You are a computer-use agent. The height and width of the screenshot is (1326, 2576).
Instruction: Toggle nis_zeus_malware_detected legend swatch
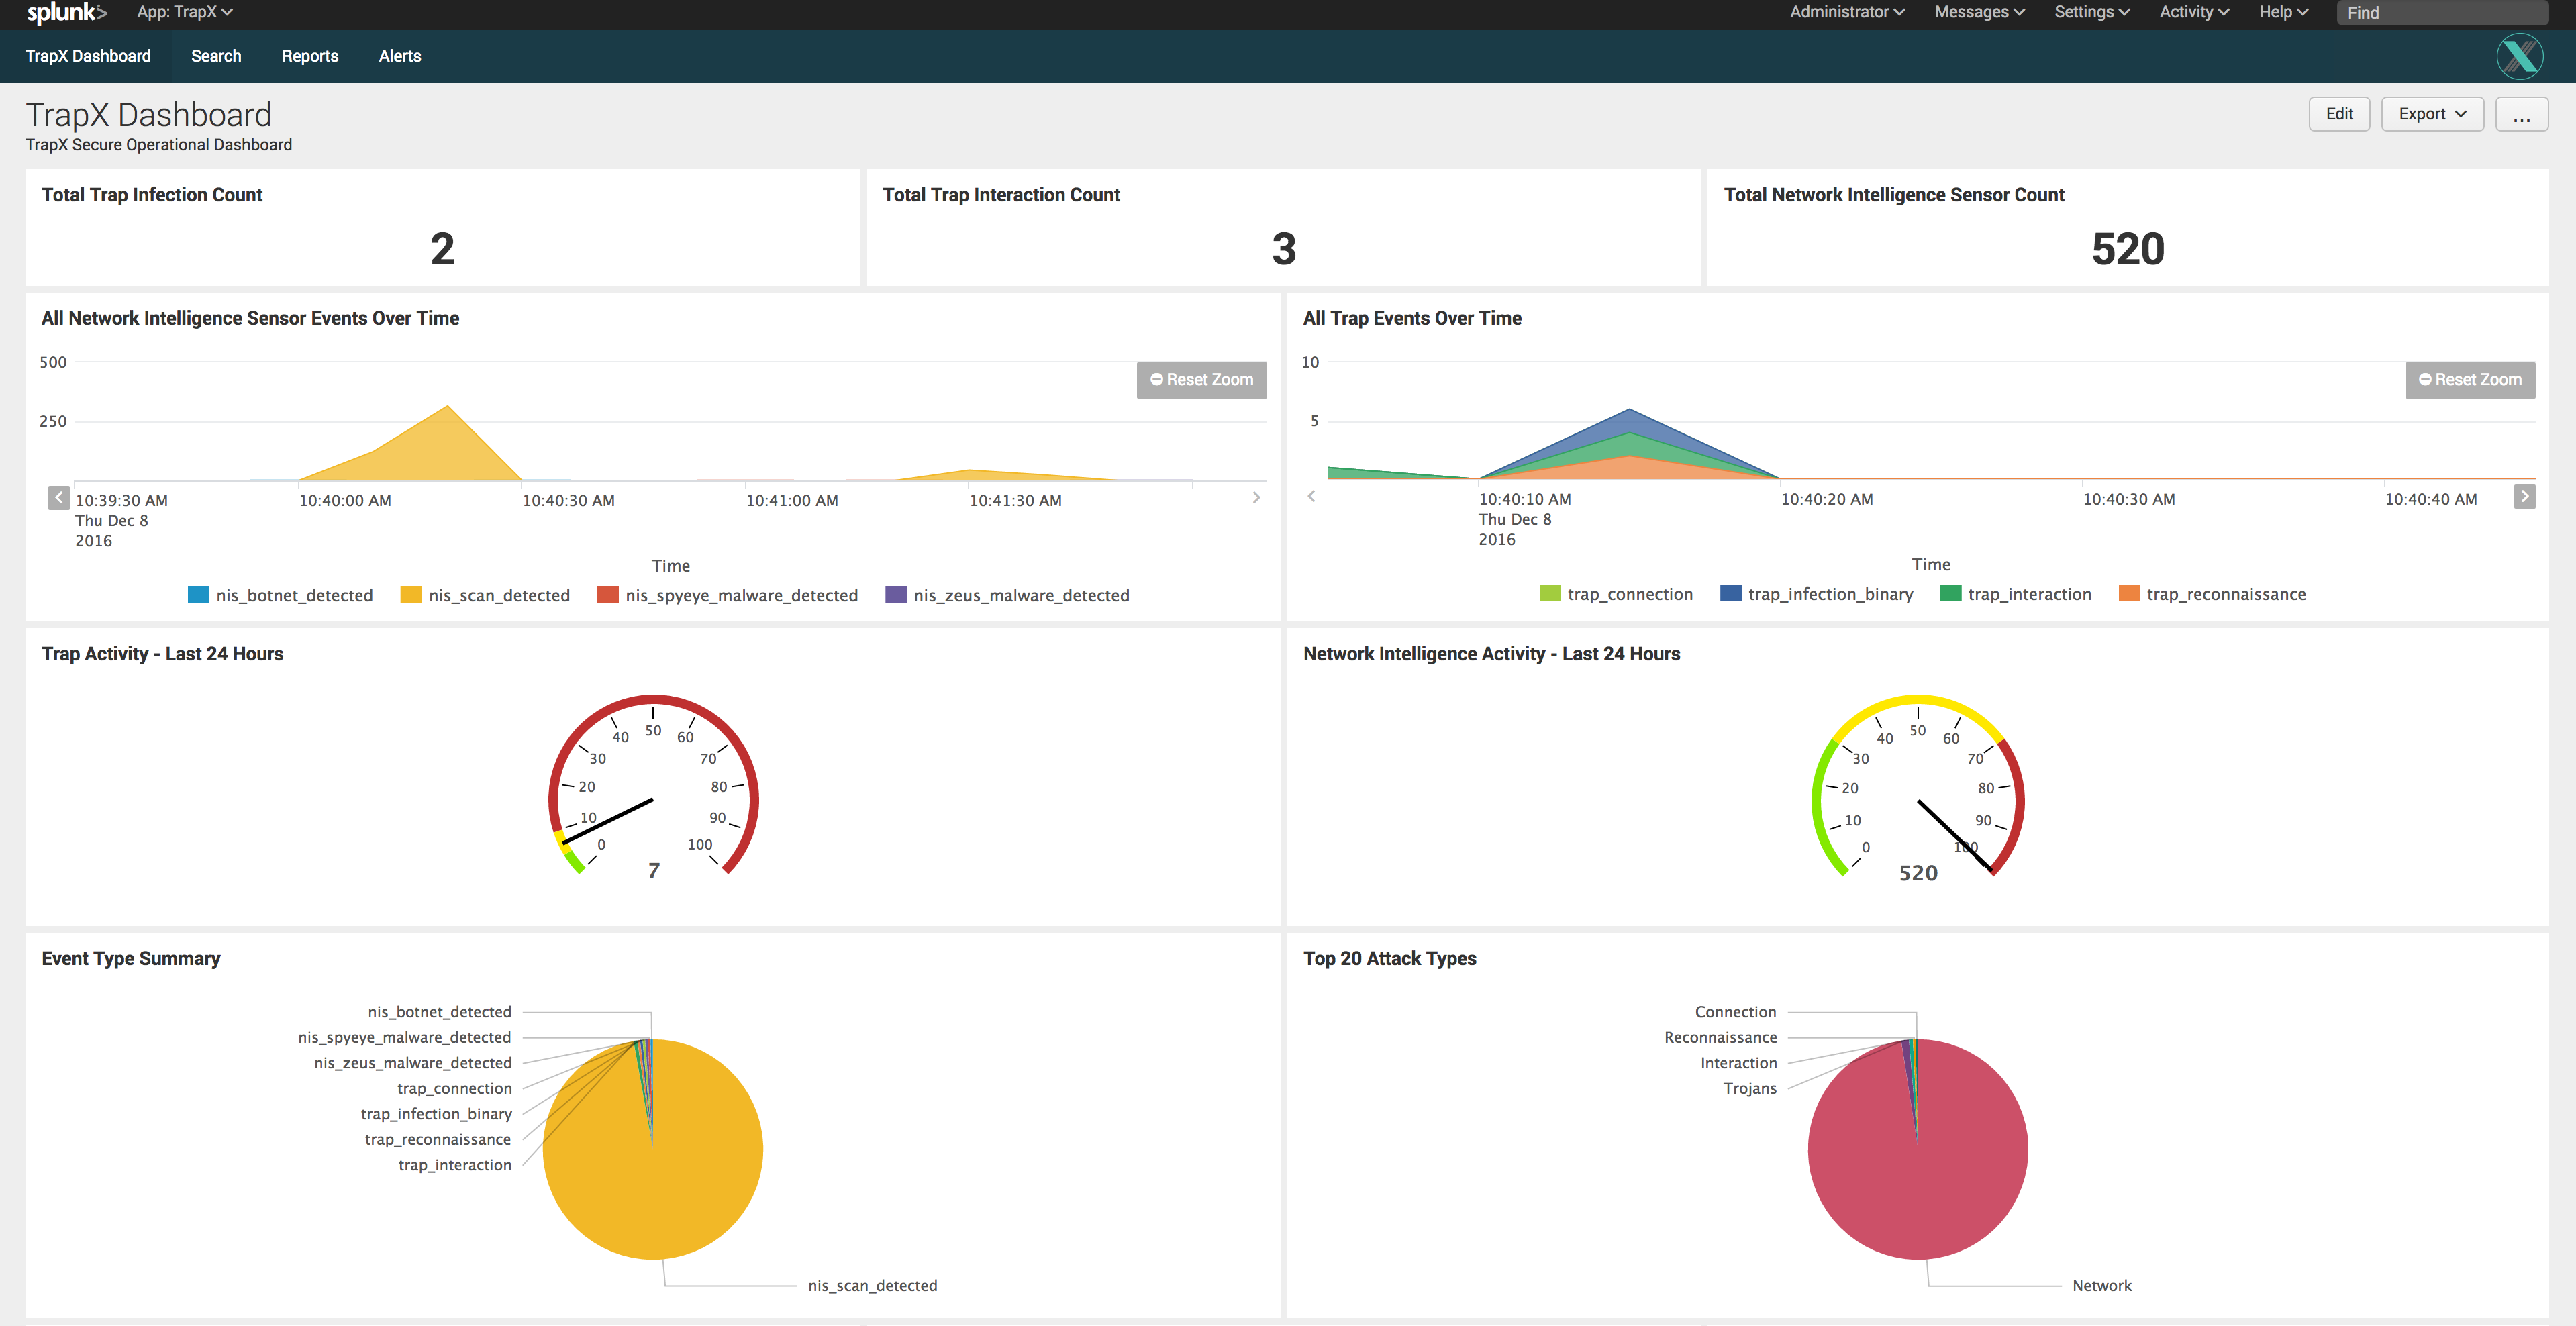tap(896, 595)
